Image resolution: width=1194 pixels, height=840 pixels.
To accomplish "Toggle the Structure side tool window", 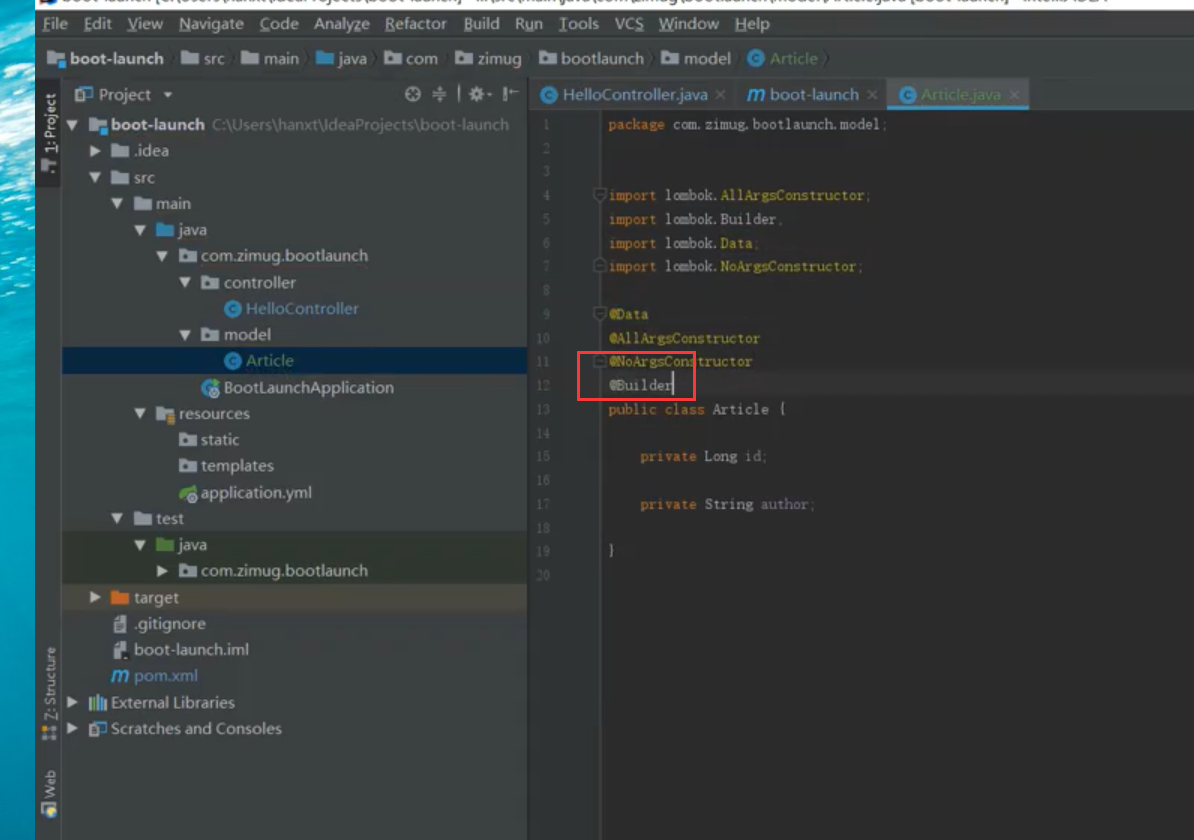I will tap(49, 693).
